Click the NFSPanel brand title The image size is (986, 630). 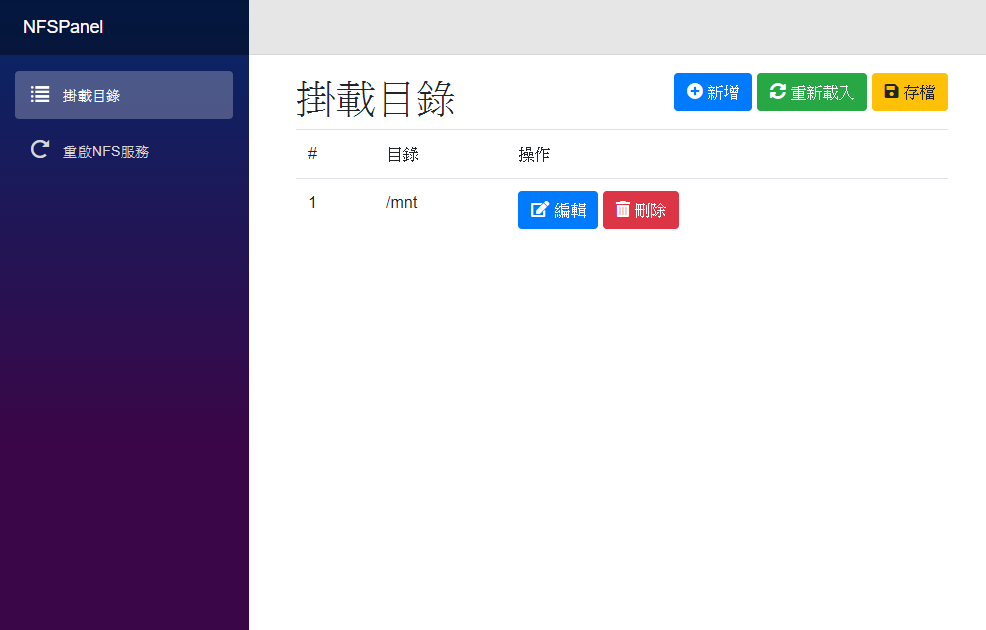tap(63, 27)
